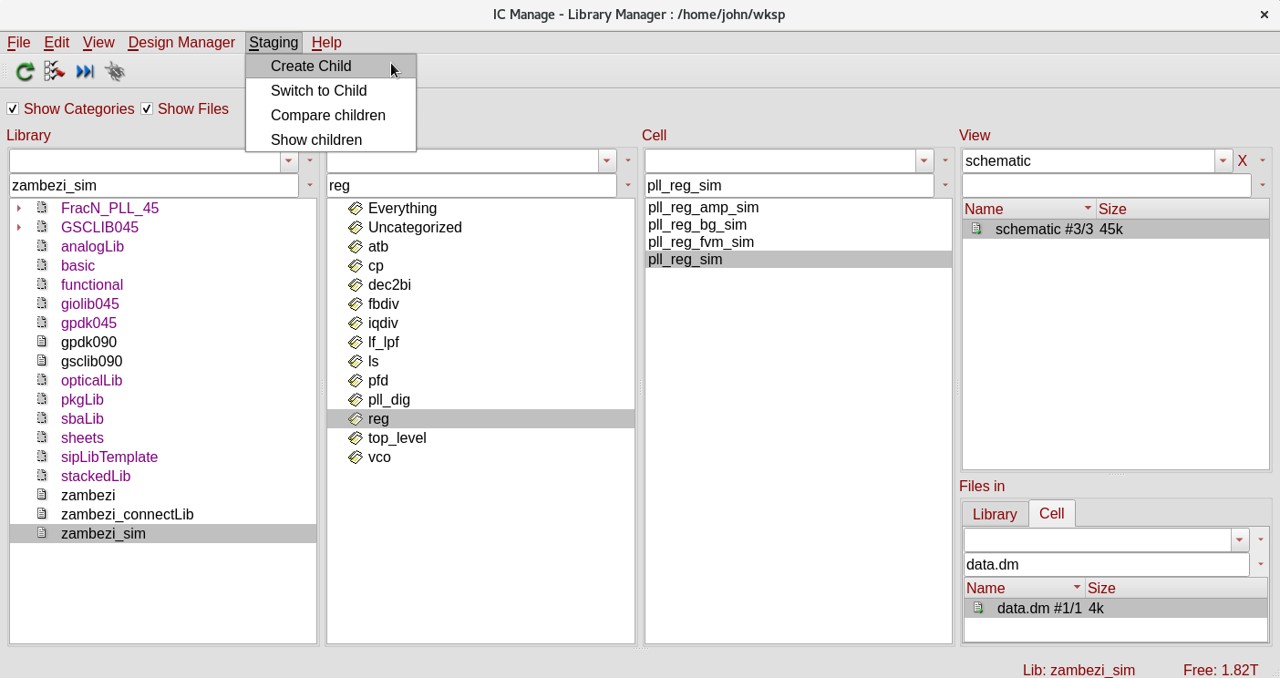Open the View schematic combo dropdown
Screen dimensions: 1280x678
pos(1222,161)
